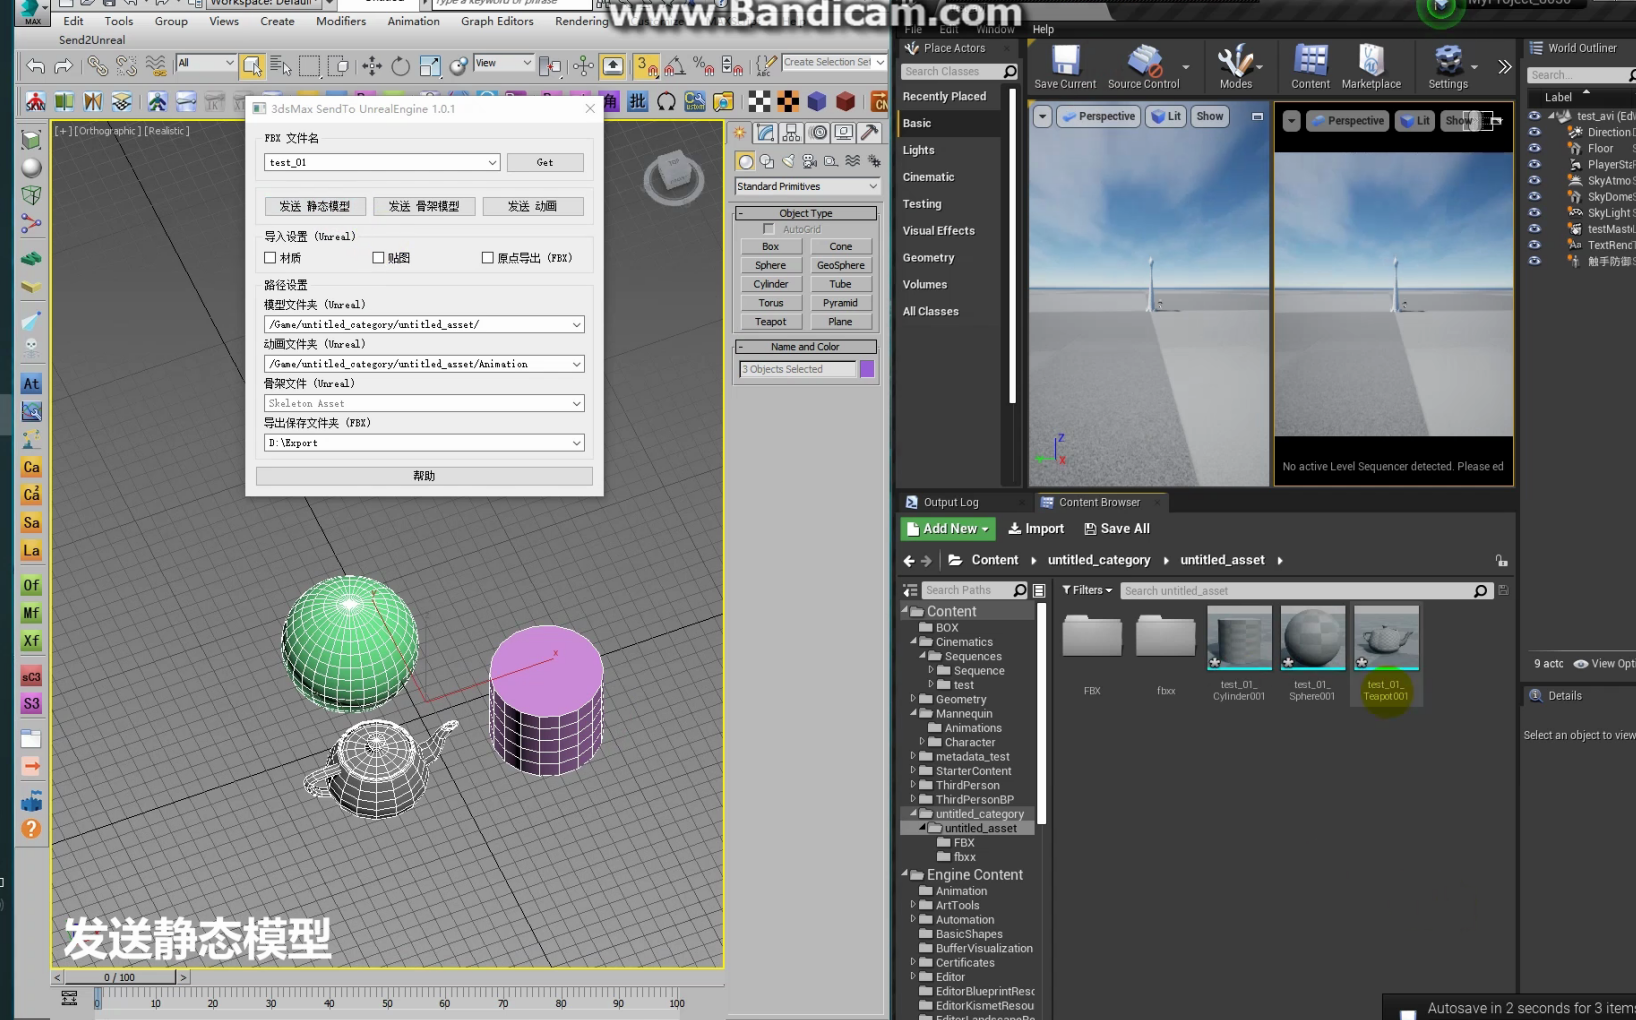Click the 3ds Max time slider at 0 / 100
This screenshot has width=1636, height=1020.
[x=120, y=977]
